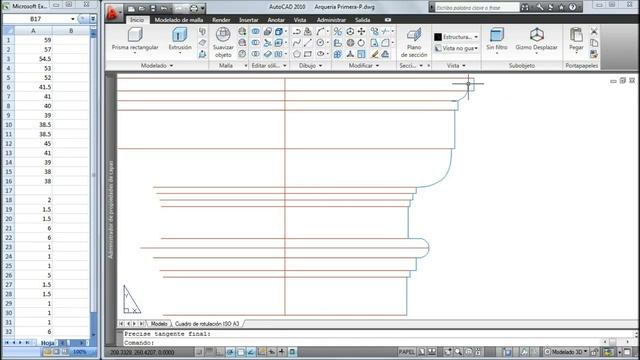Click the solid Union icon in Editar sólidos
Viewport: 640px width, 360px height.
click(255, 31)
